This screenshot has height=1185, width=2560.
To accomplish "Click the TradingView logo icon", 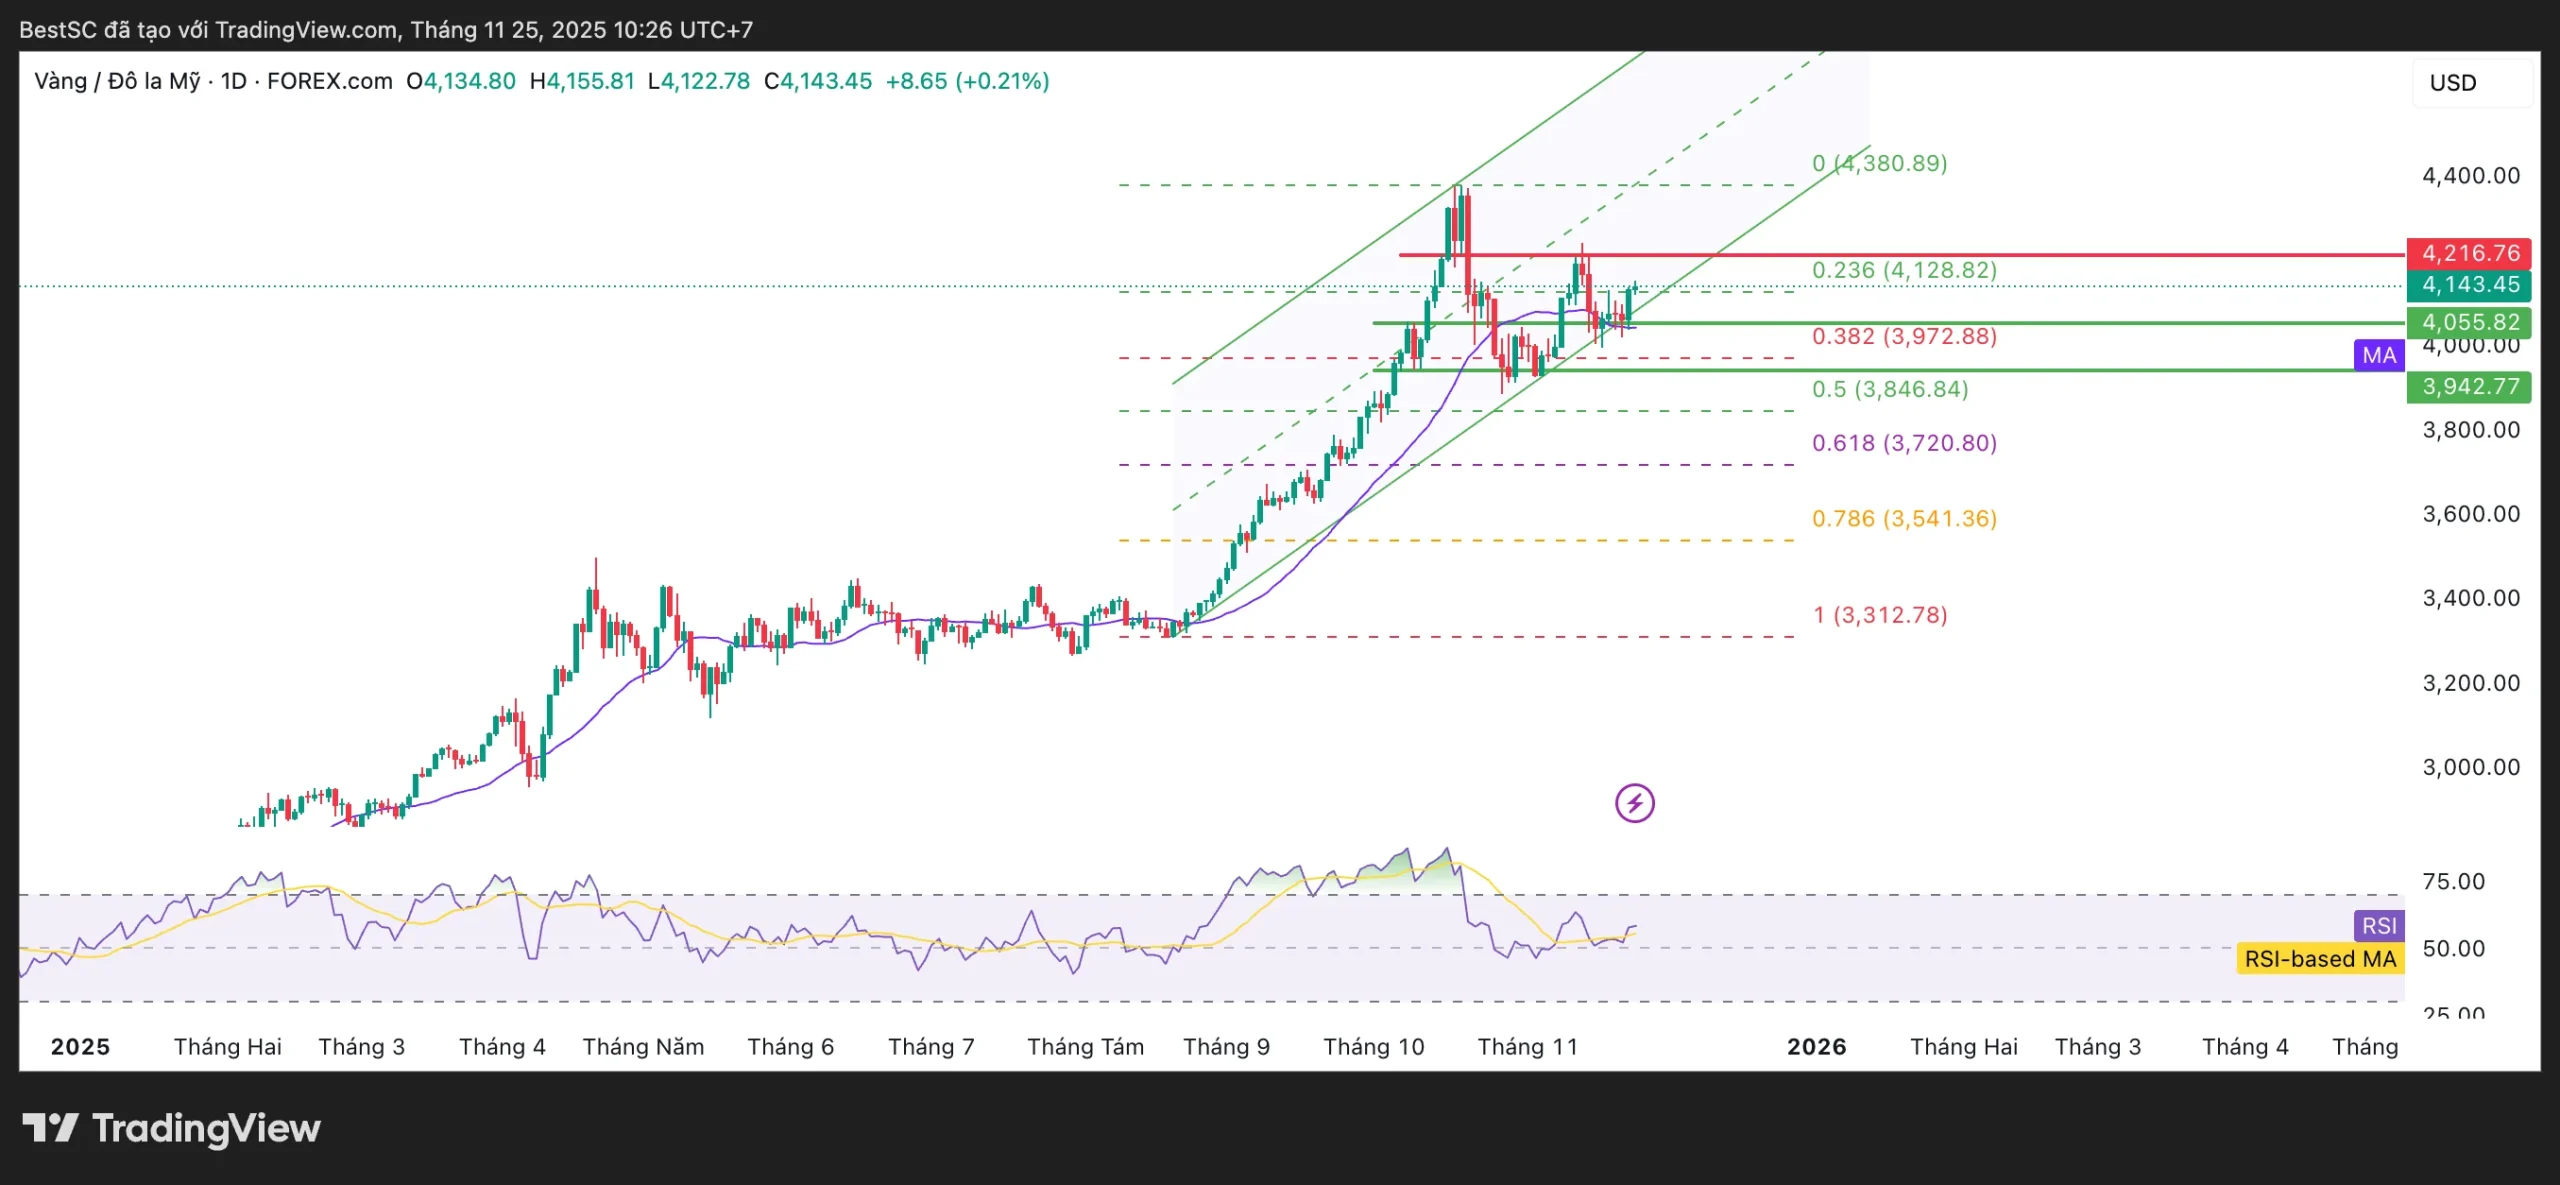I will pos(50,1128).
